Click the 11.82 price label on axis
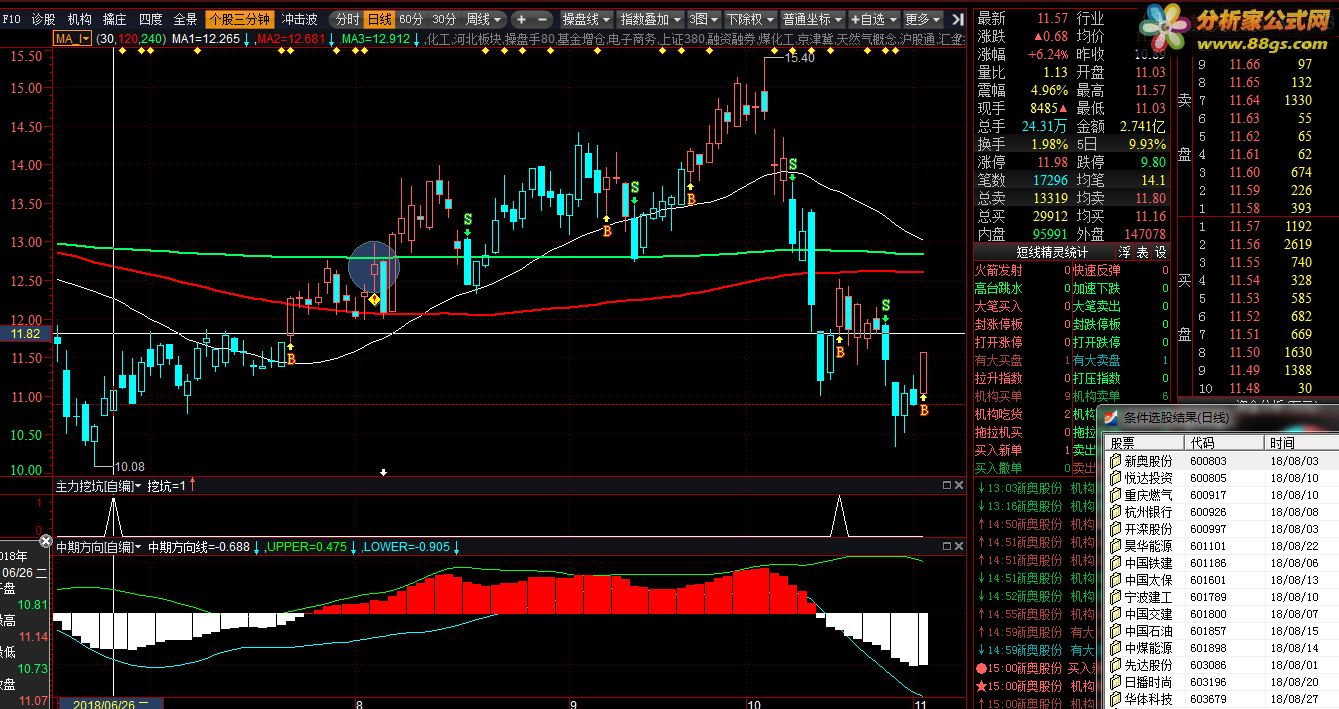This screenshot has width=1339, height=709. pos(26,333)
